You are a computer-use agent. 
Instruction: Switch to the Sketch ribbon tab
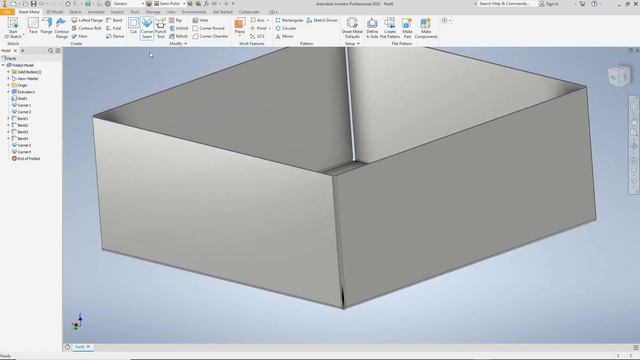click(75, 12)
